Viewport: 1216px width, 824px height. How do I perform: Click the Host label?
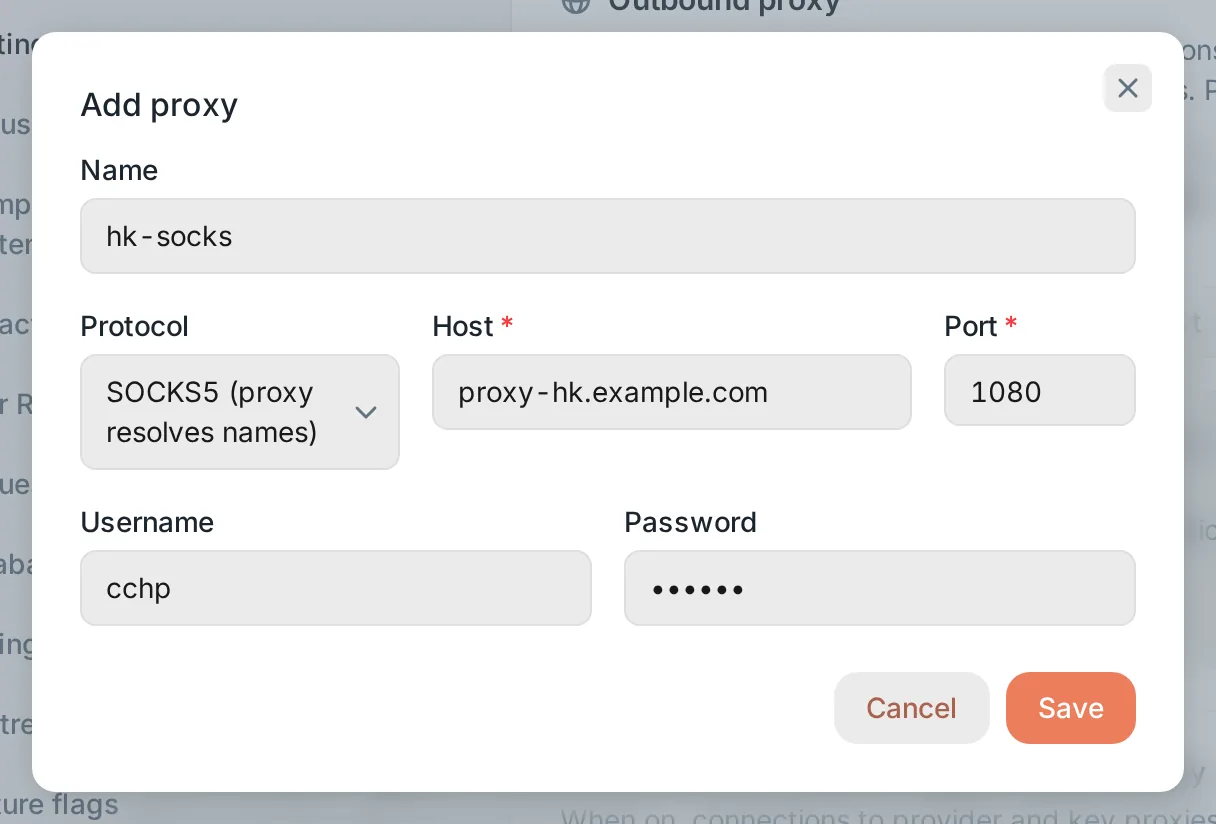pyautogui.click(x=463, y=326)
